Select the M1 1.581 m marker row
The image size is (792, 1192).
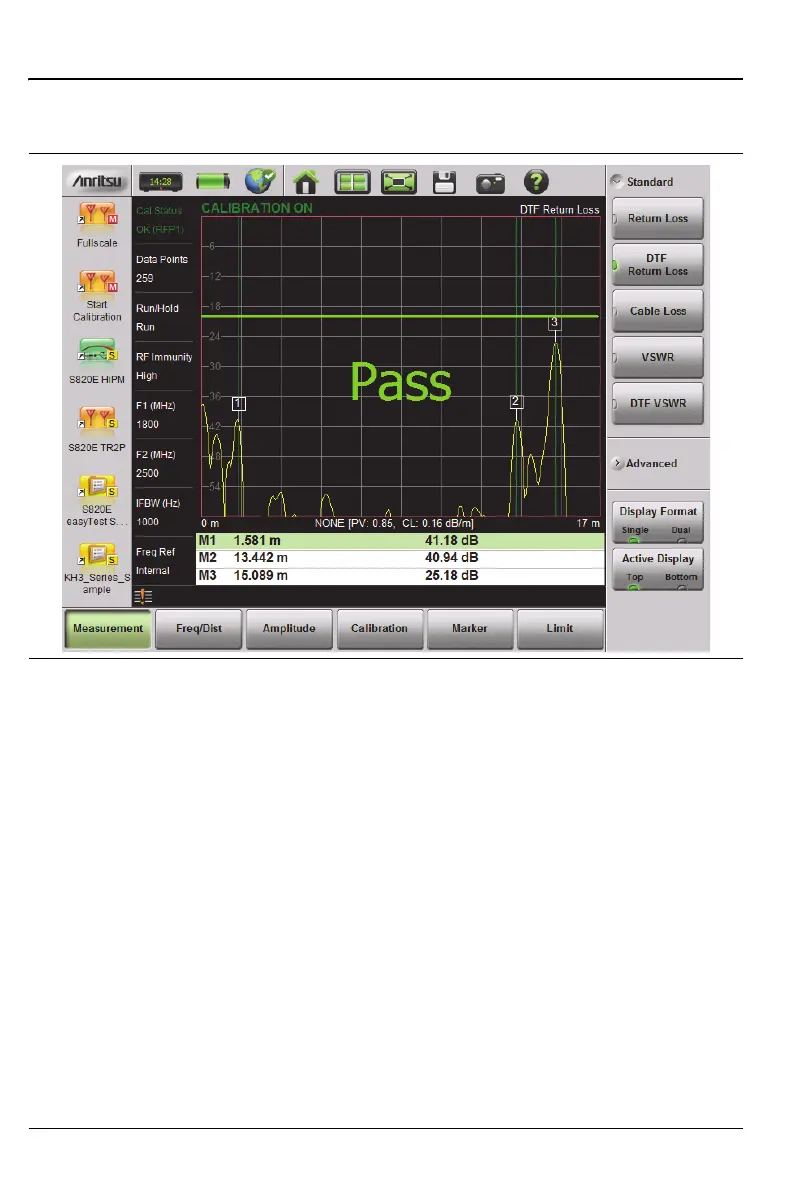coord(401,541)
